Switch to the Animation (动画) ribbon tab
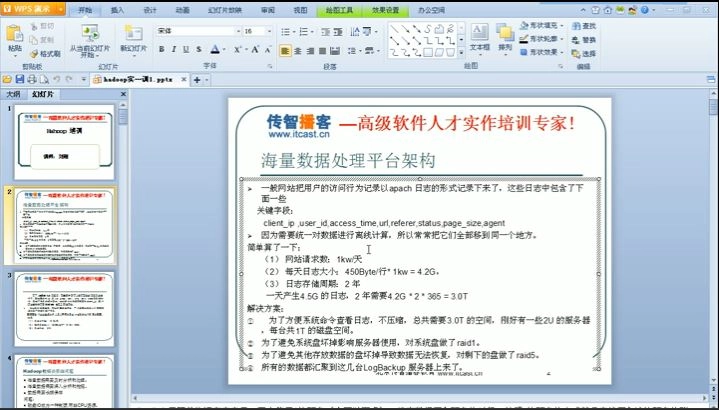 pyautogui.click(x=183, y=10)
